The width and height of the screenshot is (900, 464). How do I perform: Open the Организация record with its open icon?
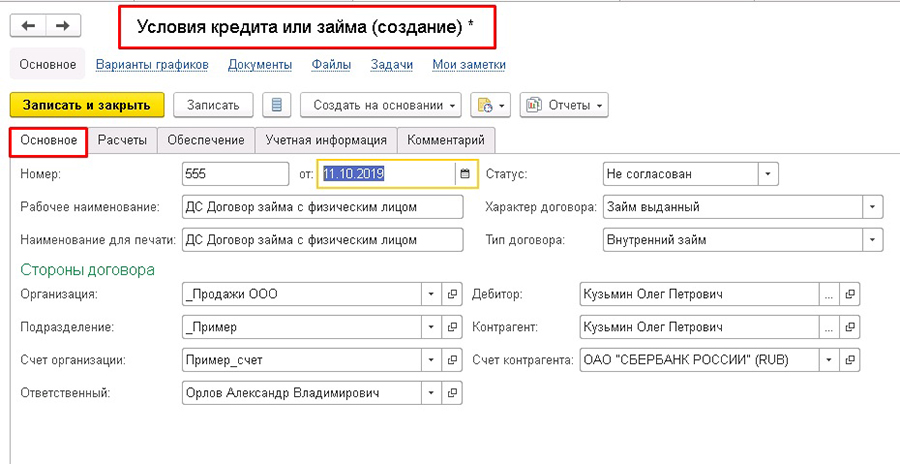(x=452, y=295)
